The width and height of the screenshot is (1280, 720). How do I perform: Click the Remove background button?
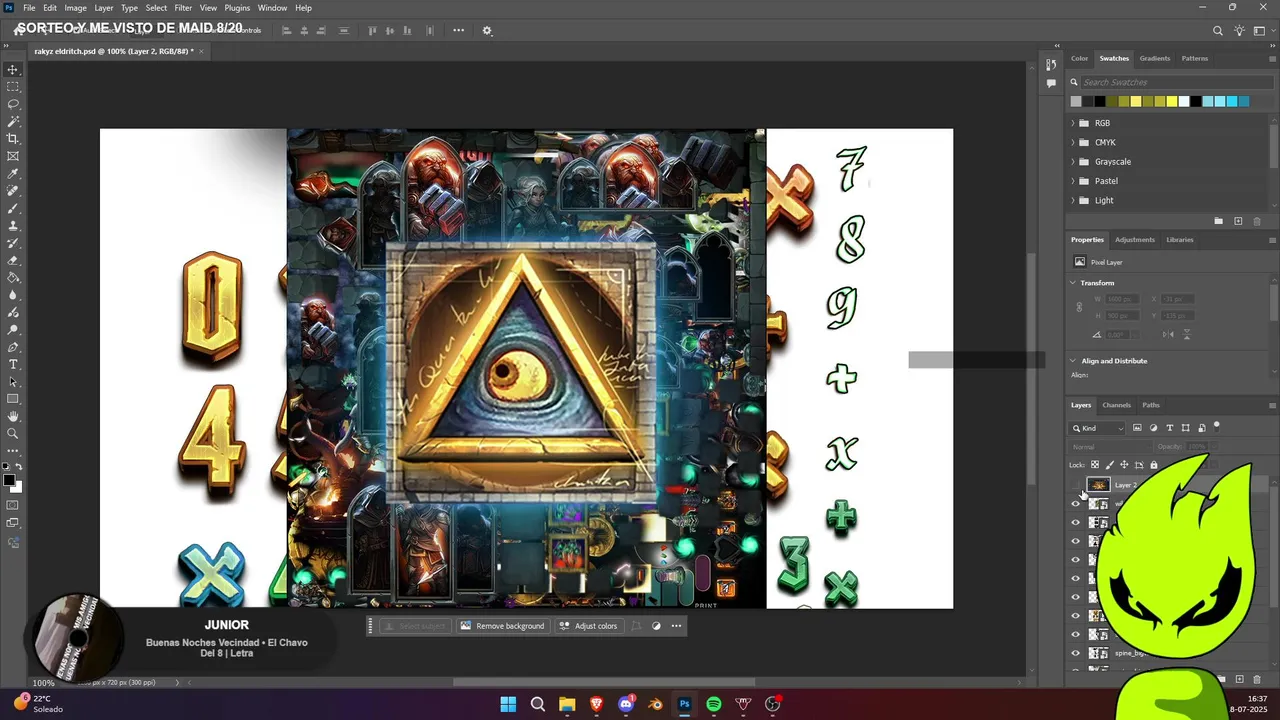click(503, 626)
